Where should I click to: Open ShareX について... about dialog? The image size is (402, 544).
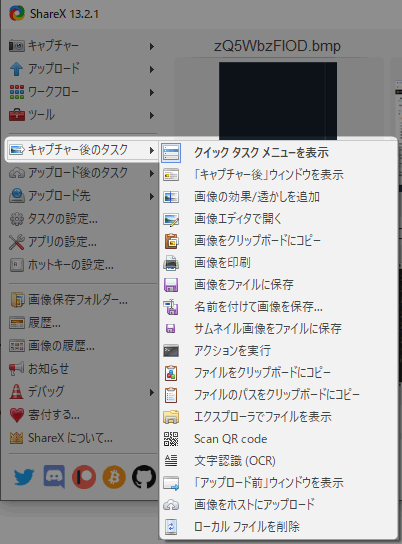pos(83,438)
